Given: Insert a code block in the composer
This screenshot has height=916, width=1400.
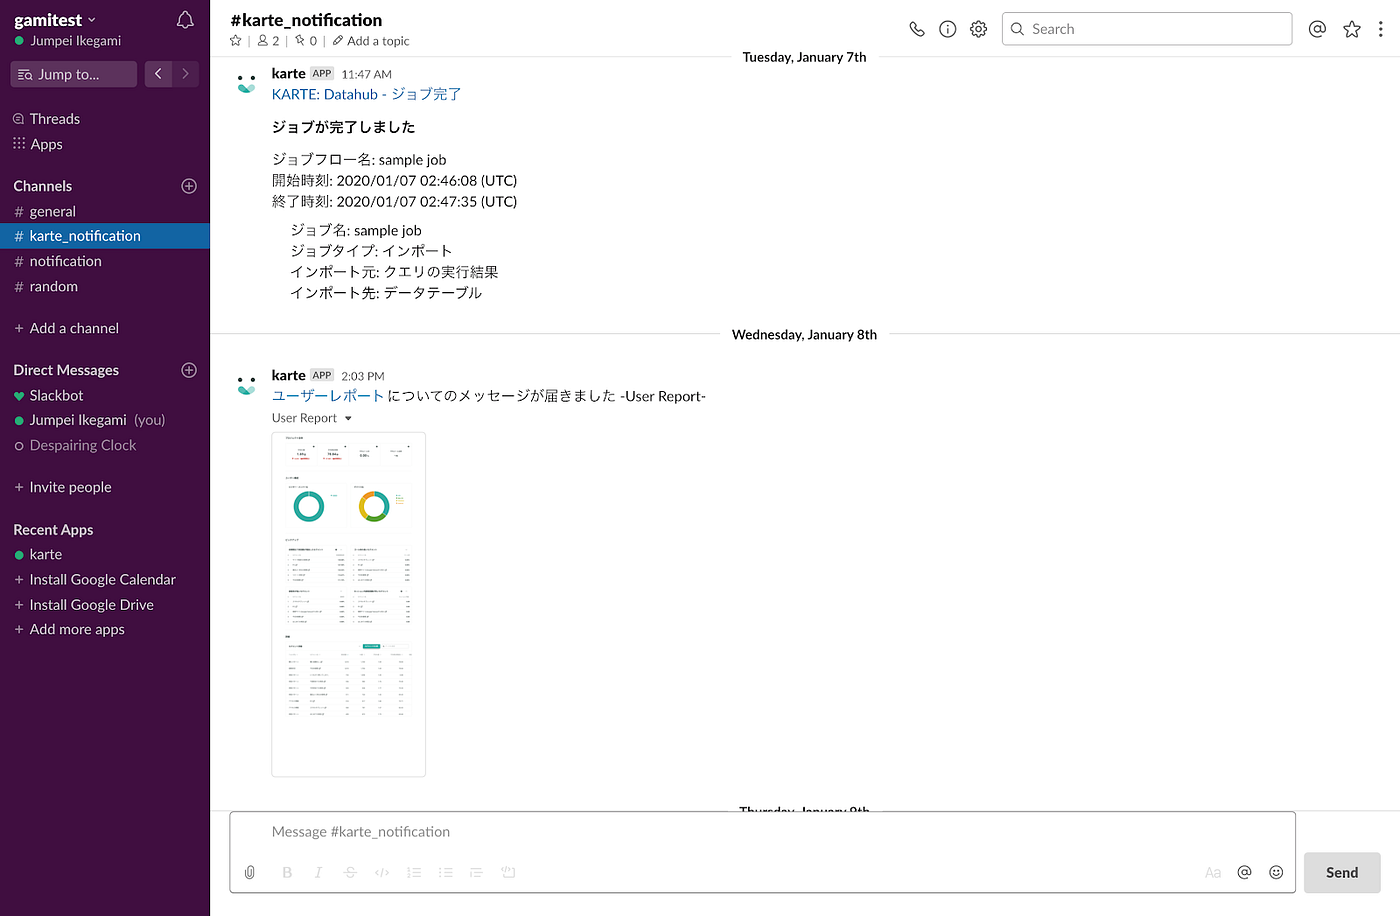Looking at the screenshot, I should point(508,872).
